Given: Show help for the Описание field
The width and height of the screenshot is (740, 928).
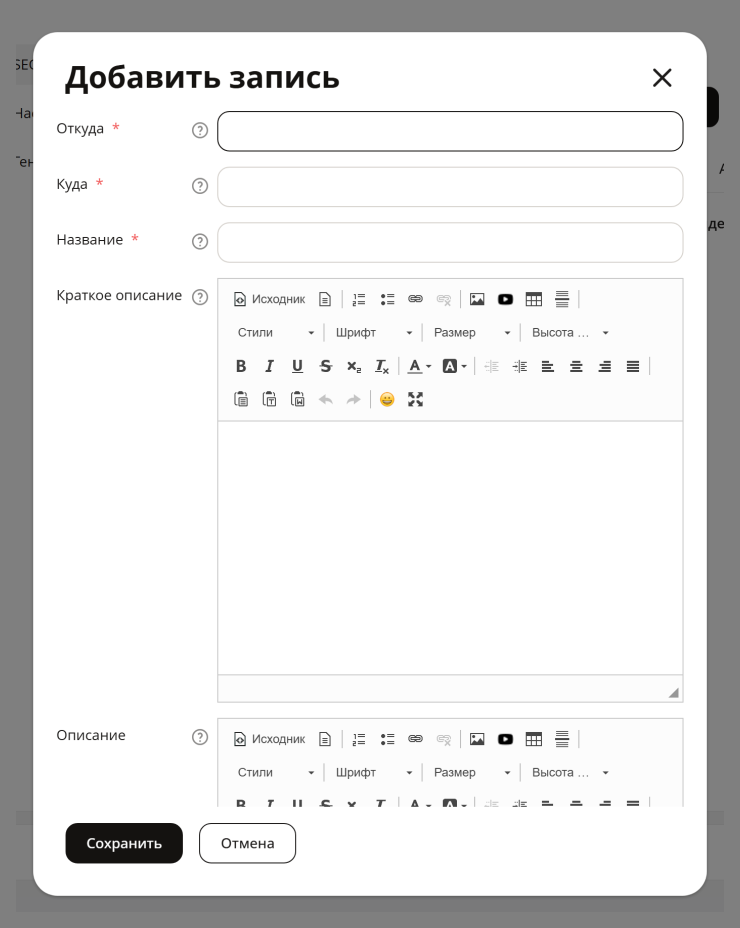Looking at the screenshot, I should point(200,737).
